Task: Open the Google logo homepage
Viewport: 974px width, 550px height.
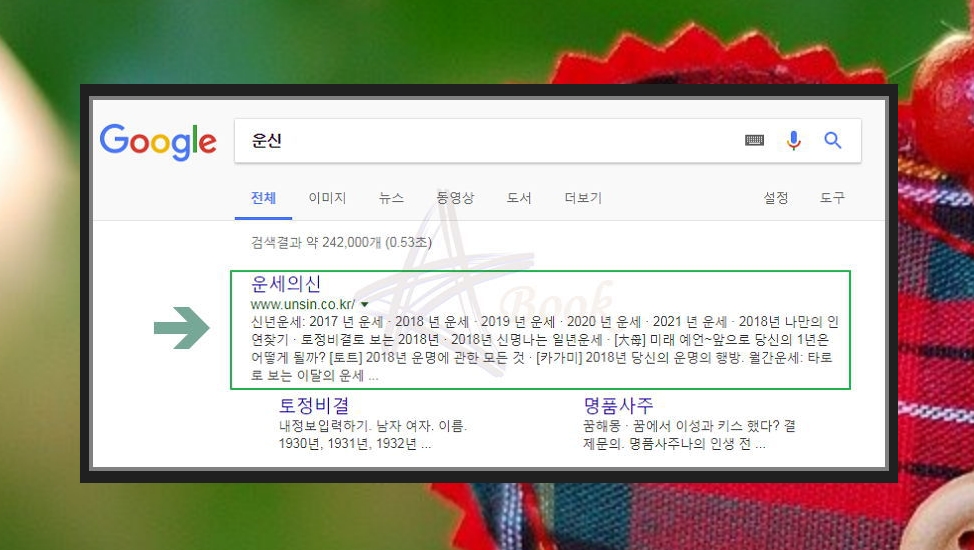Action: (158, 142)
